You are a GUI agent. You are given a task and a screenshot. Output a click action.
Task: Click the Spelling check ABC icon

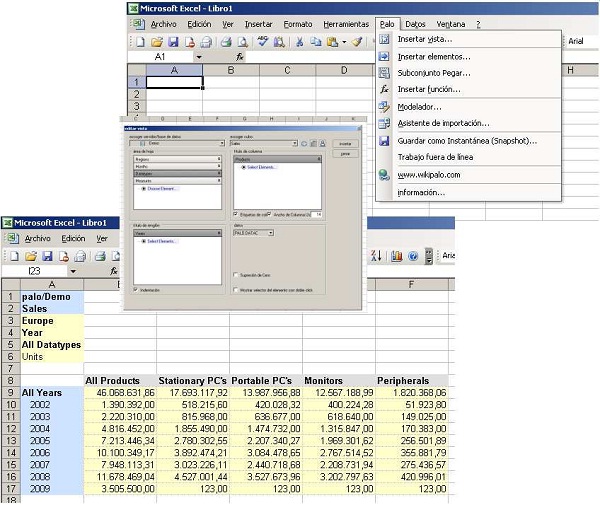[262, 42]
